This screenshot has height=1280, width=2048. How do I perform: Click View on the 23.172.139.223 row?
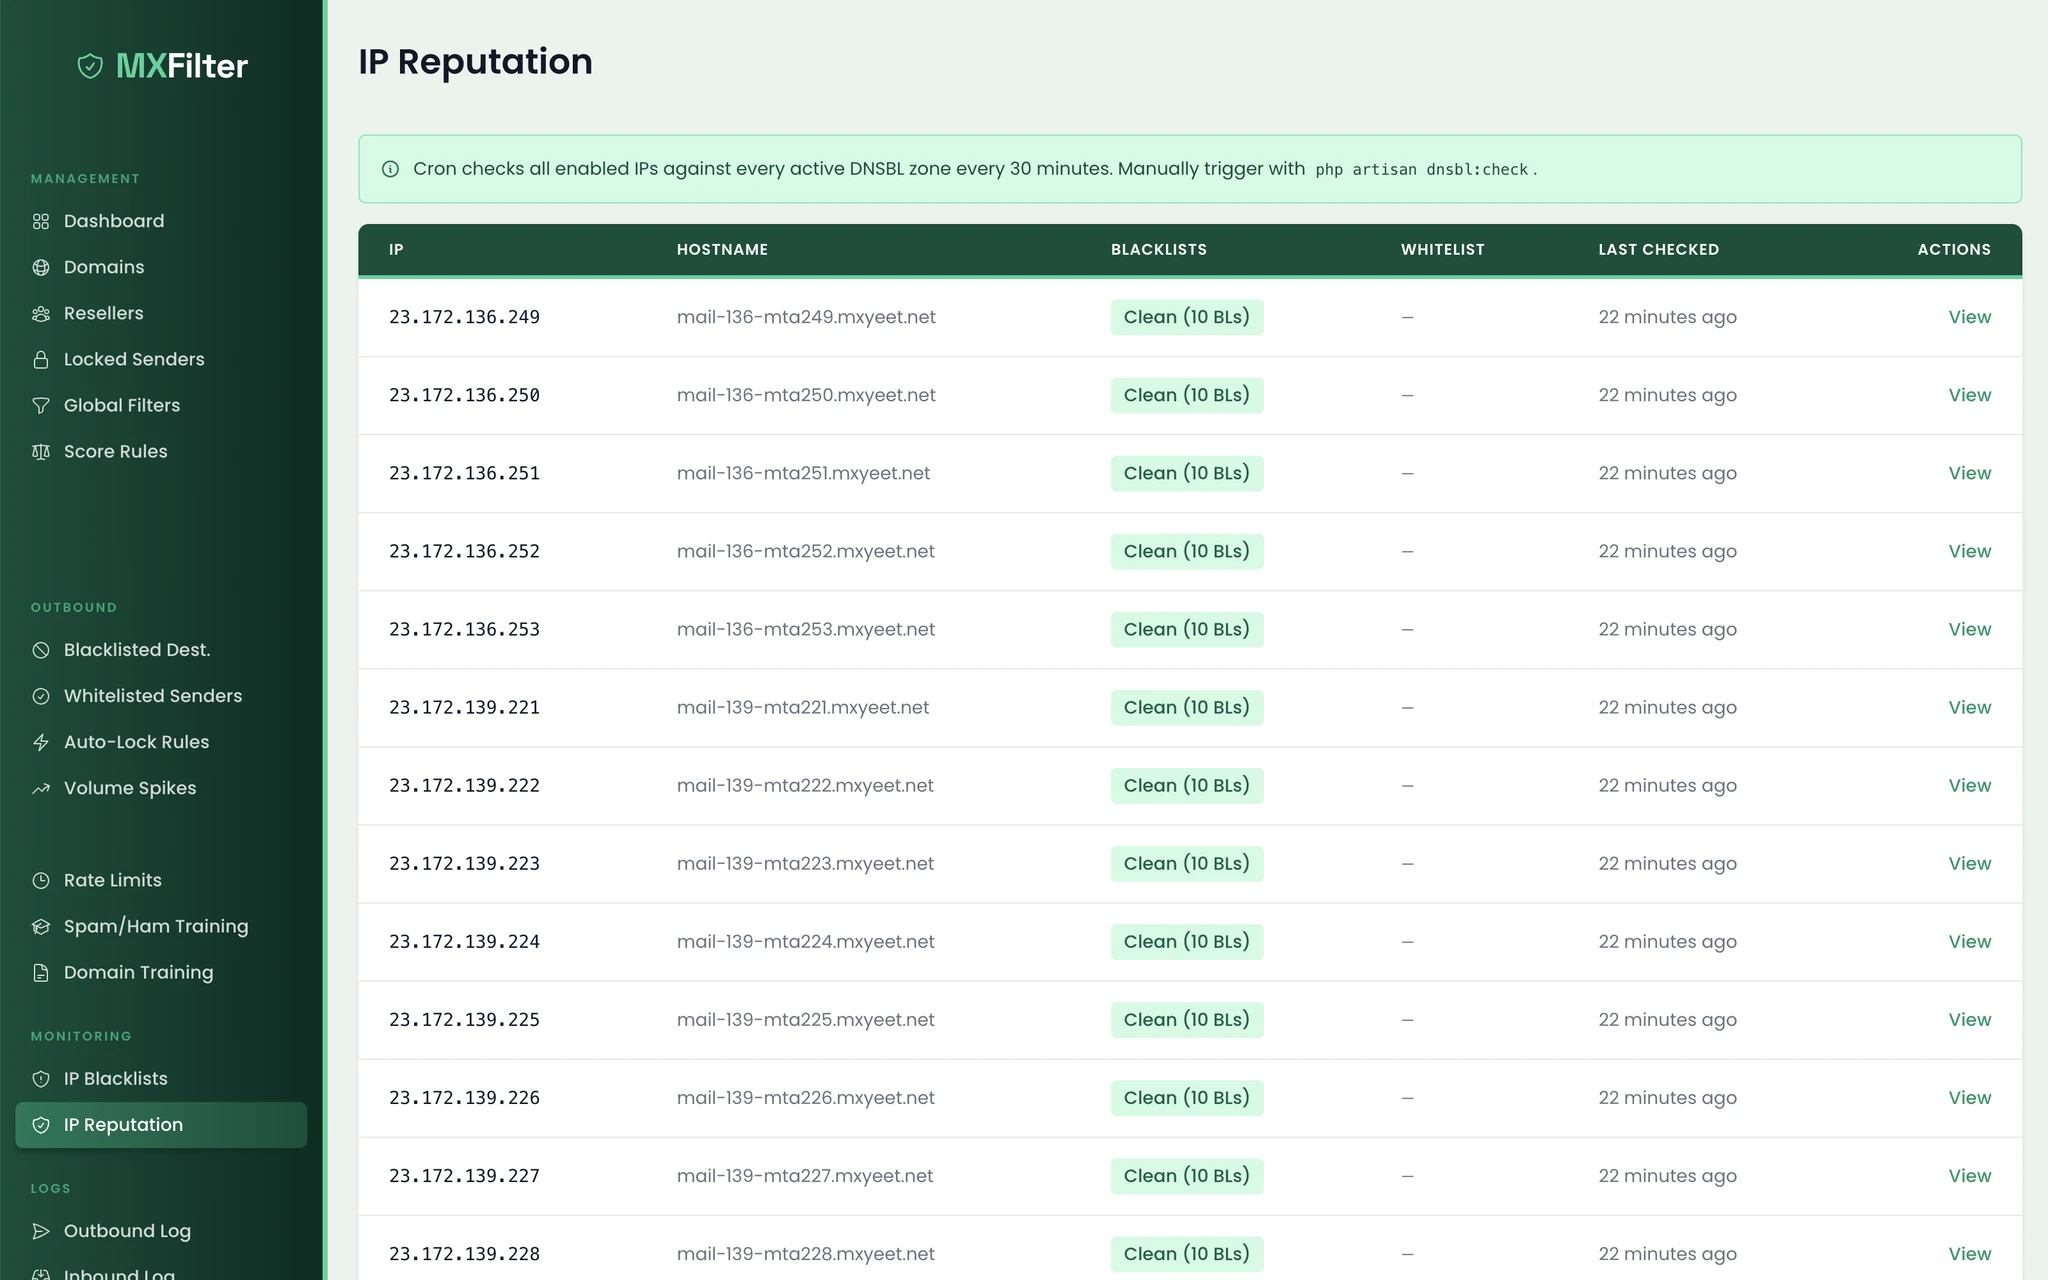coord(1969,863)
